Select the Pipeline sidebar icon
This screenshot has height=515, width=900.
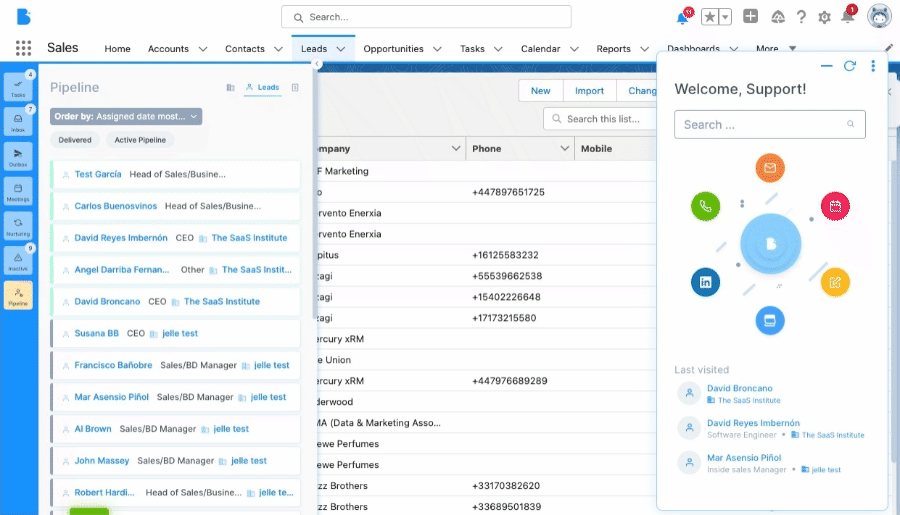tap(18, 295)
